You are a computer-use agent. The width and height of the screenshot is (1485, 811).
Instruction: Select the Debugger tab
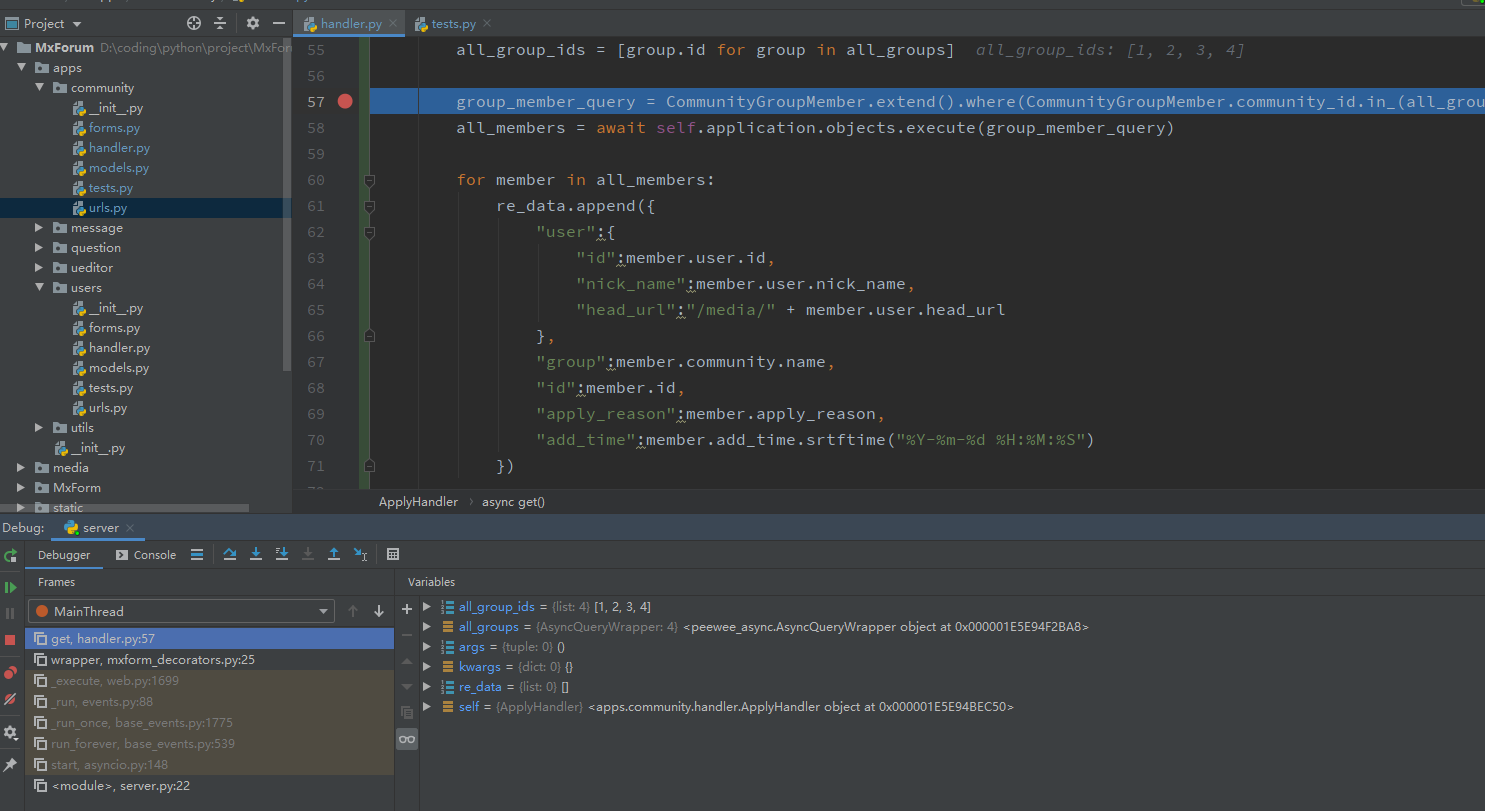64,555
